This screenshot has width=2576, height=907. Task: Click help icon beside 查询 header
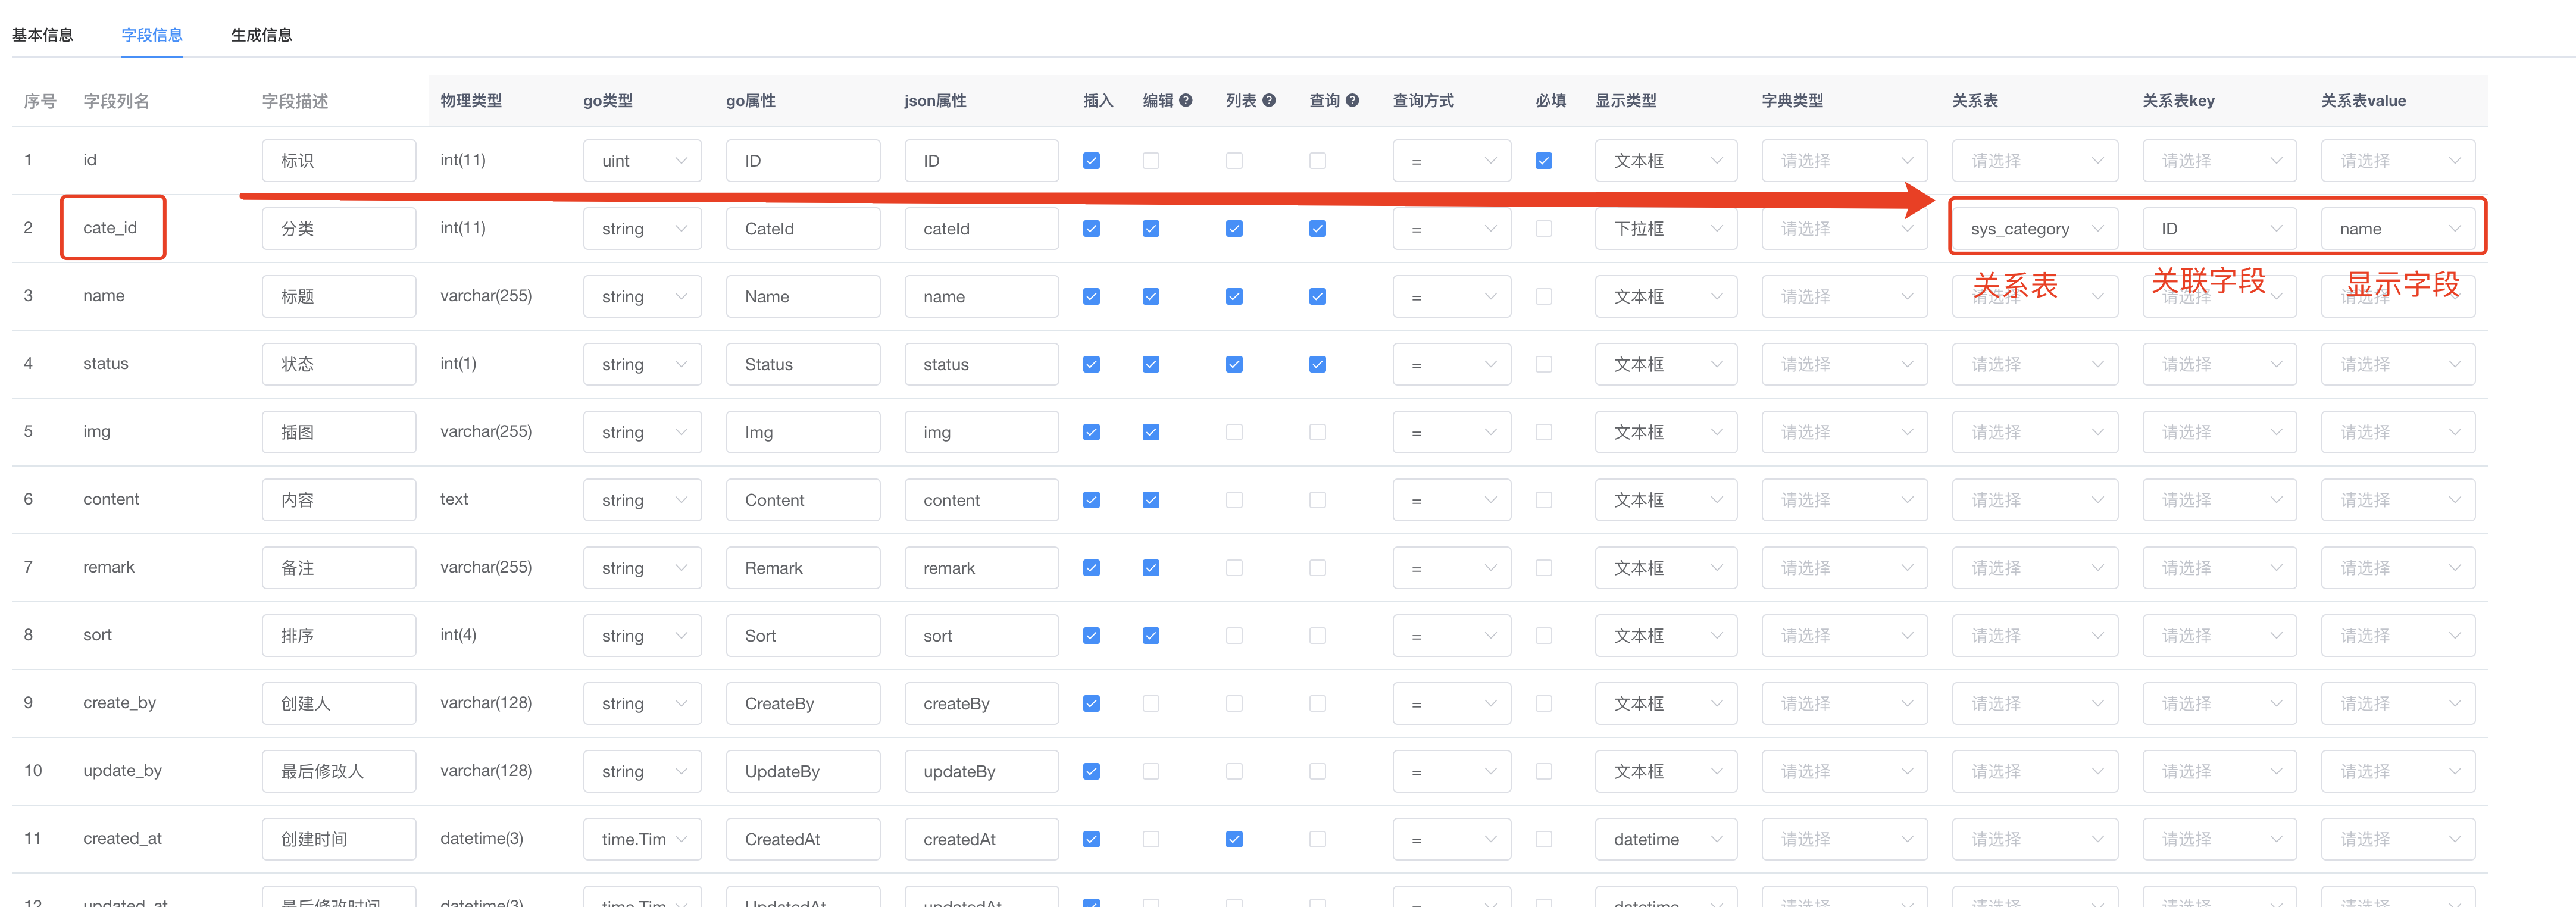point(1352,100)
